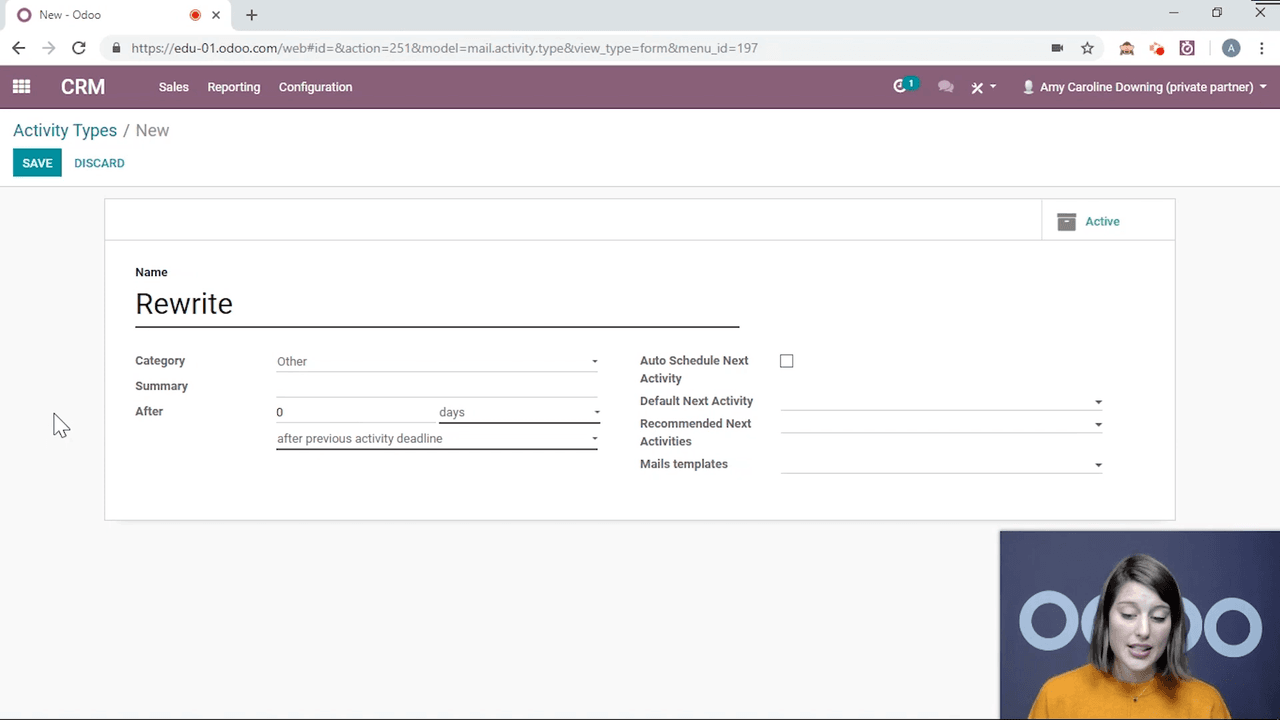This screenshot has width=1280, height=720.
Task: Save the new activity type
Action: (x=37, y=163)
